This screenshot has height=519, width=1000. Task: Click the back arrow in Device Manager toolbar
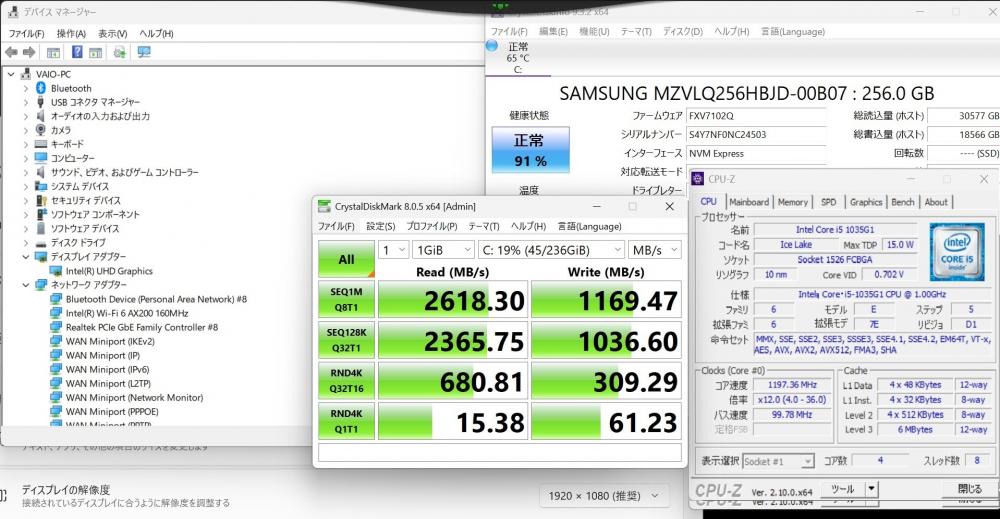pyautogui.click(x=11, y=52)
